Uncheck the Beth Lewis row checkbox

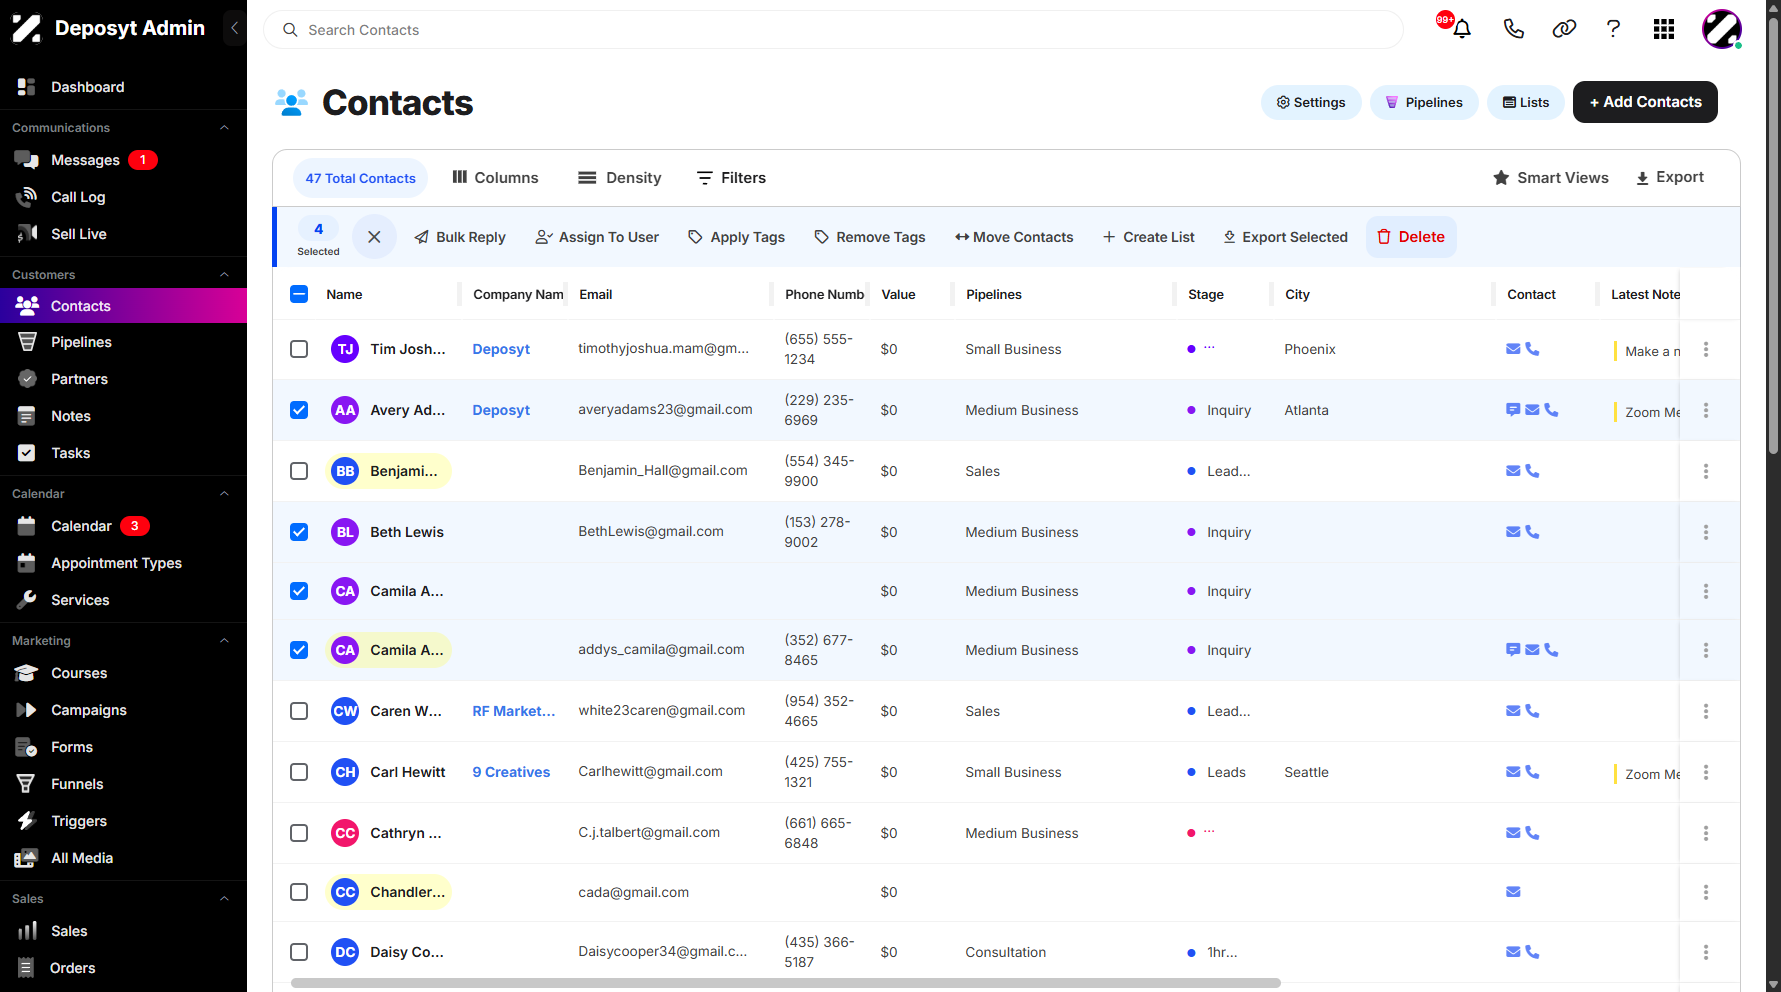click(x=299, y=532)
